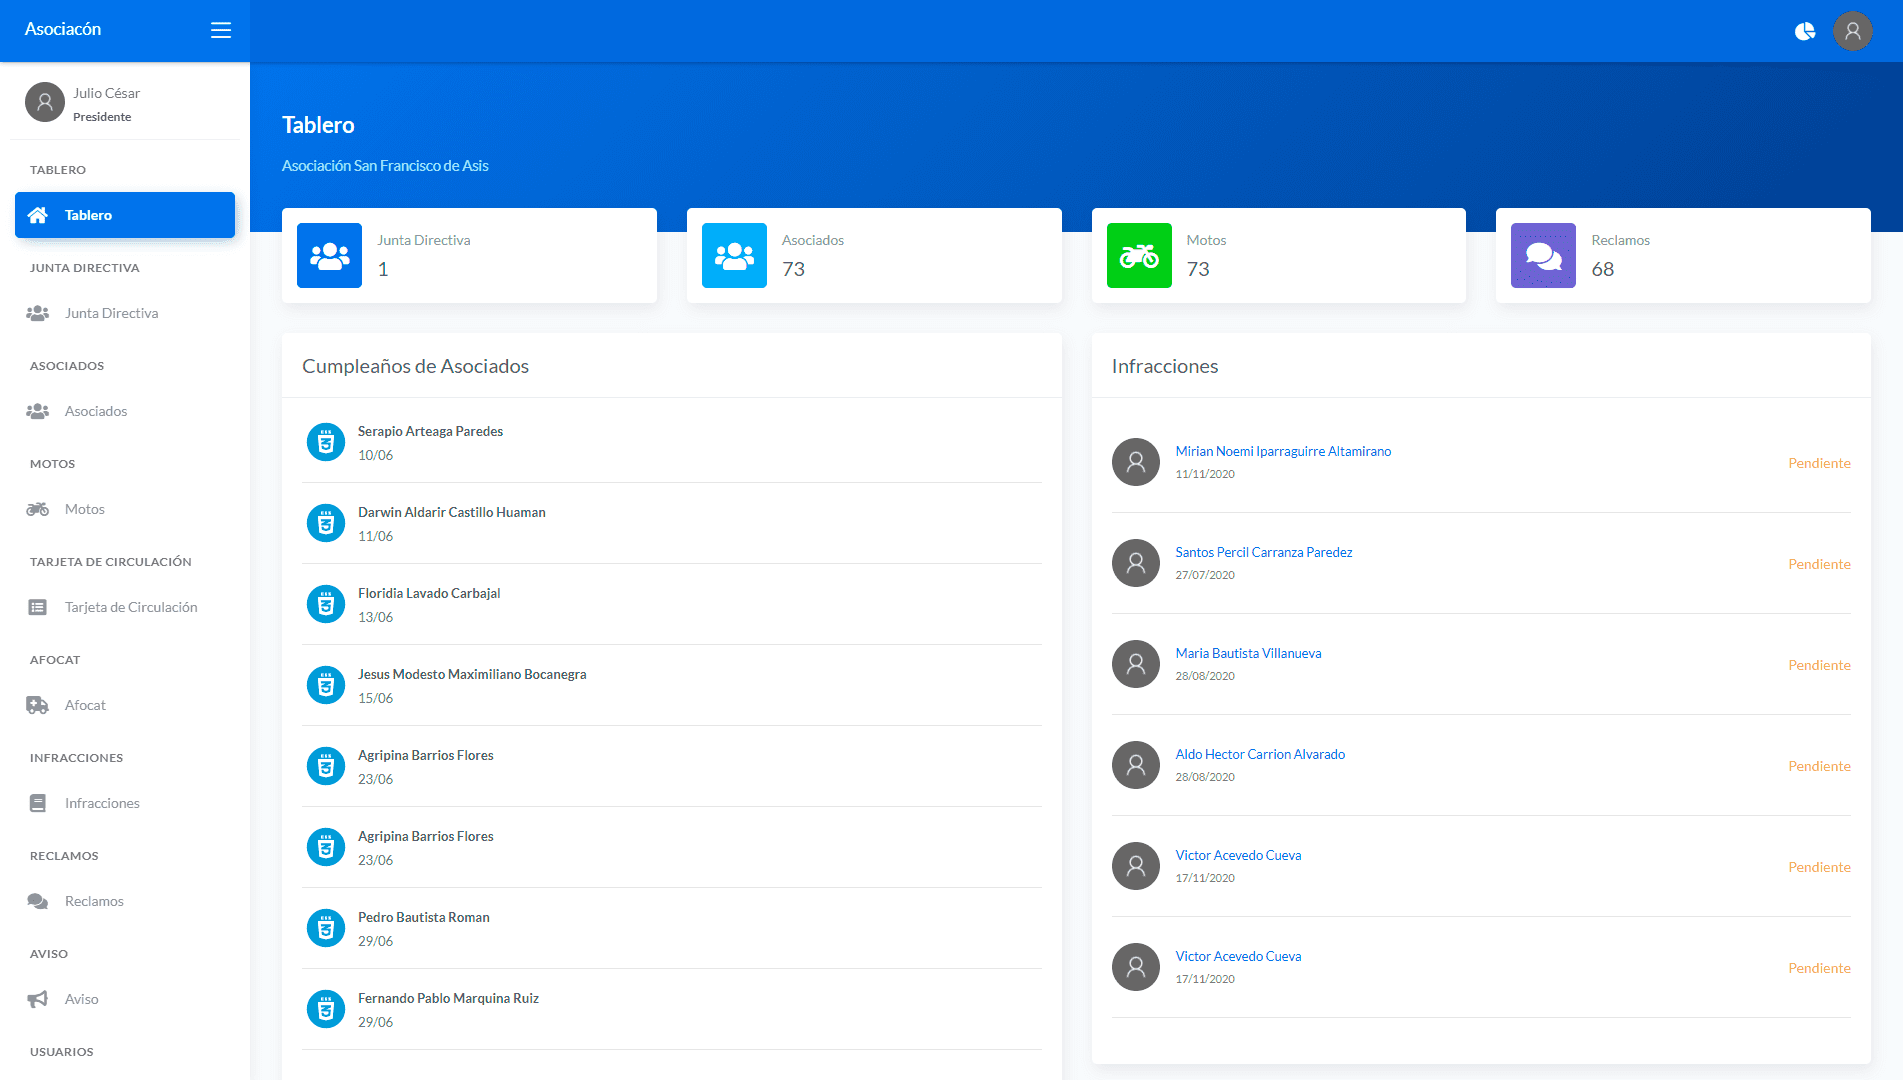
Task: Open Reclamos sidebar item
Action: (x=125, y=901)
